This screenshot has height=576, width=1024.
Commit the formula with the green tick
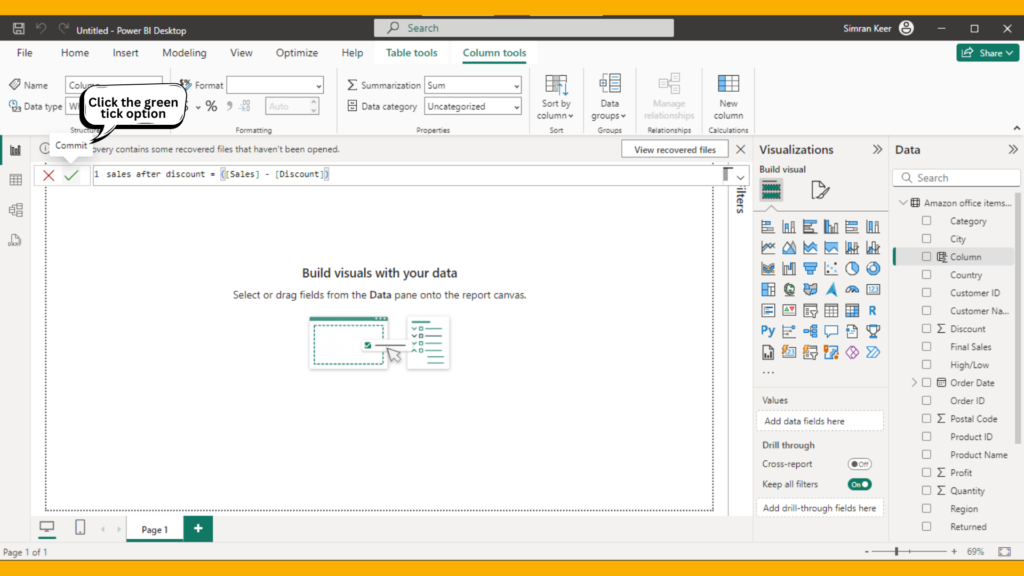click(71, 175)
